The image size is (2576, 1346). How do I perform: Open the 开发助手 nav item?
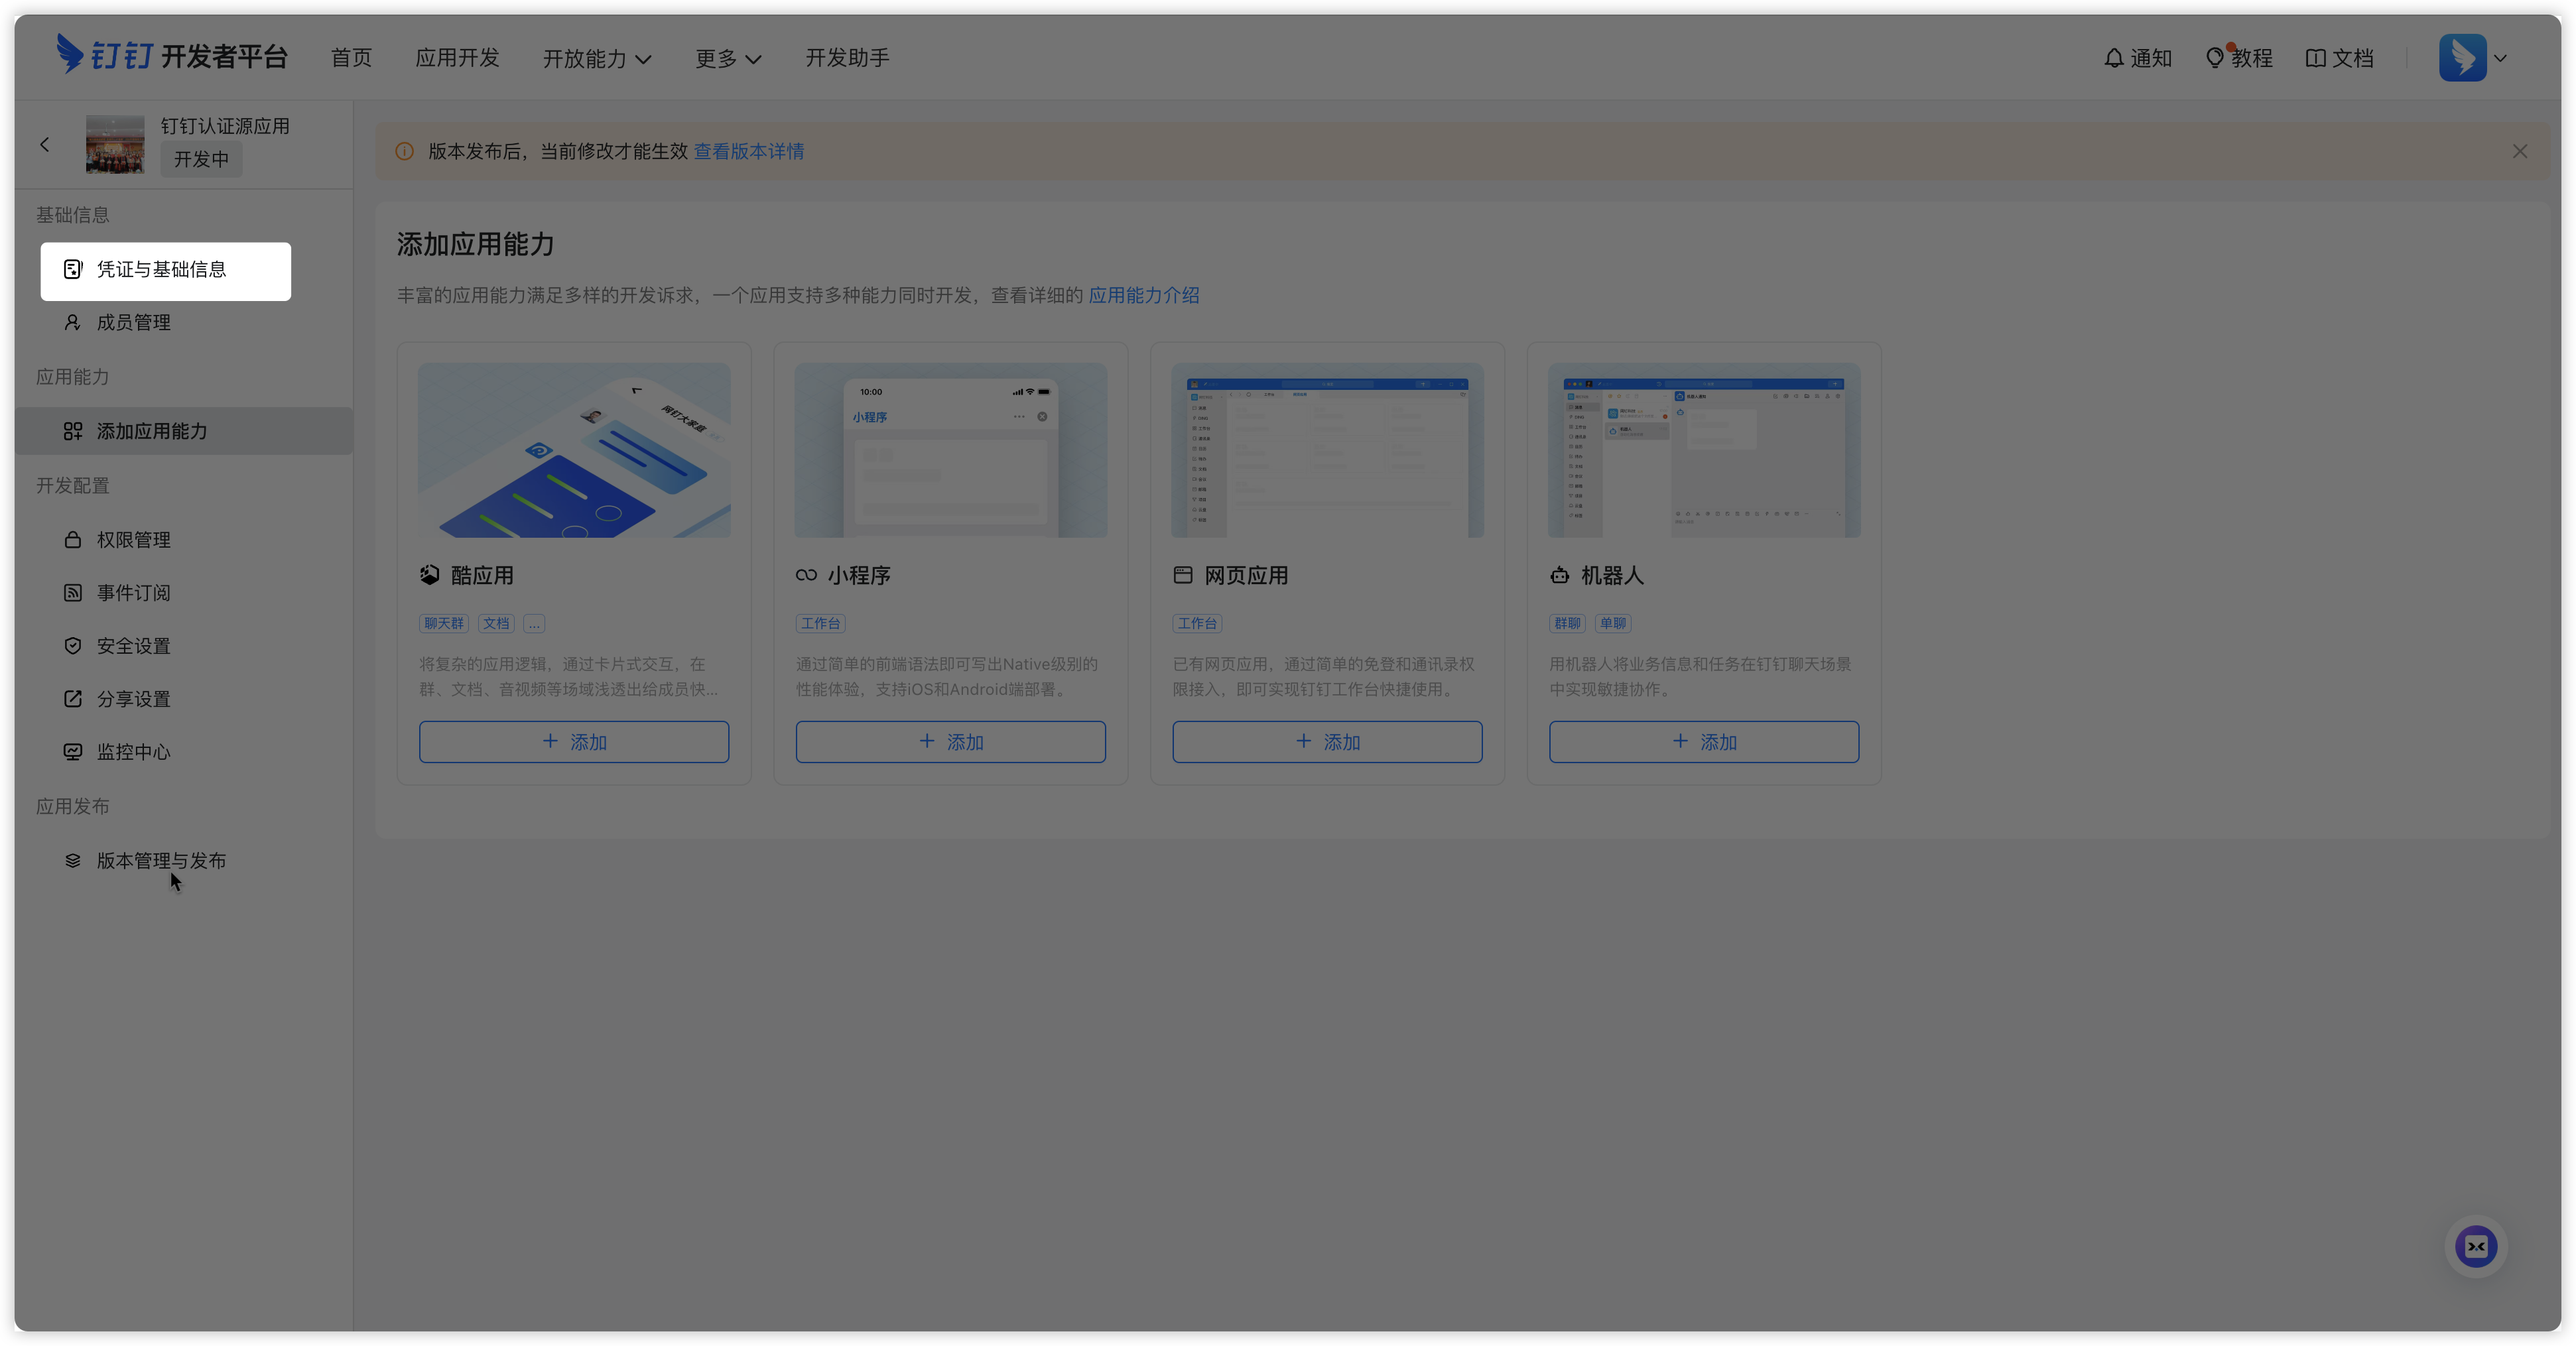[x=847, y=58]
